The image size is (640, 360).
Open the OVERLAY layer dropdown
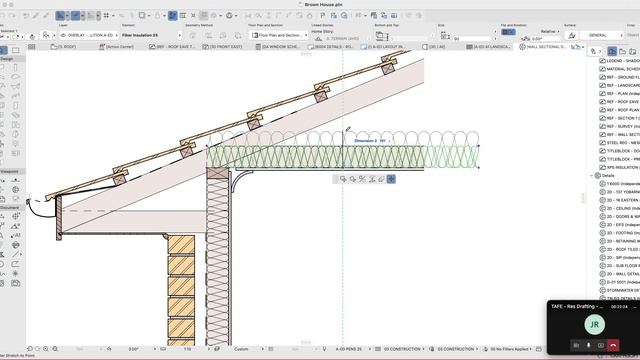(x=89, y=36)
